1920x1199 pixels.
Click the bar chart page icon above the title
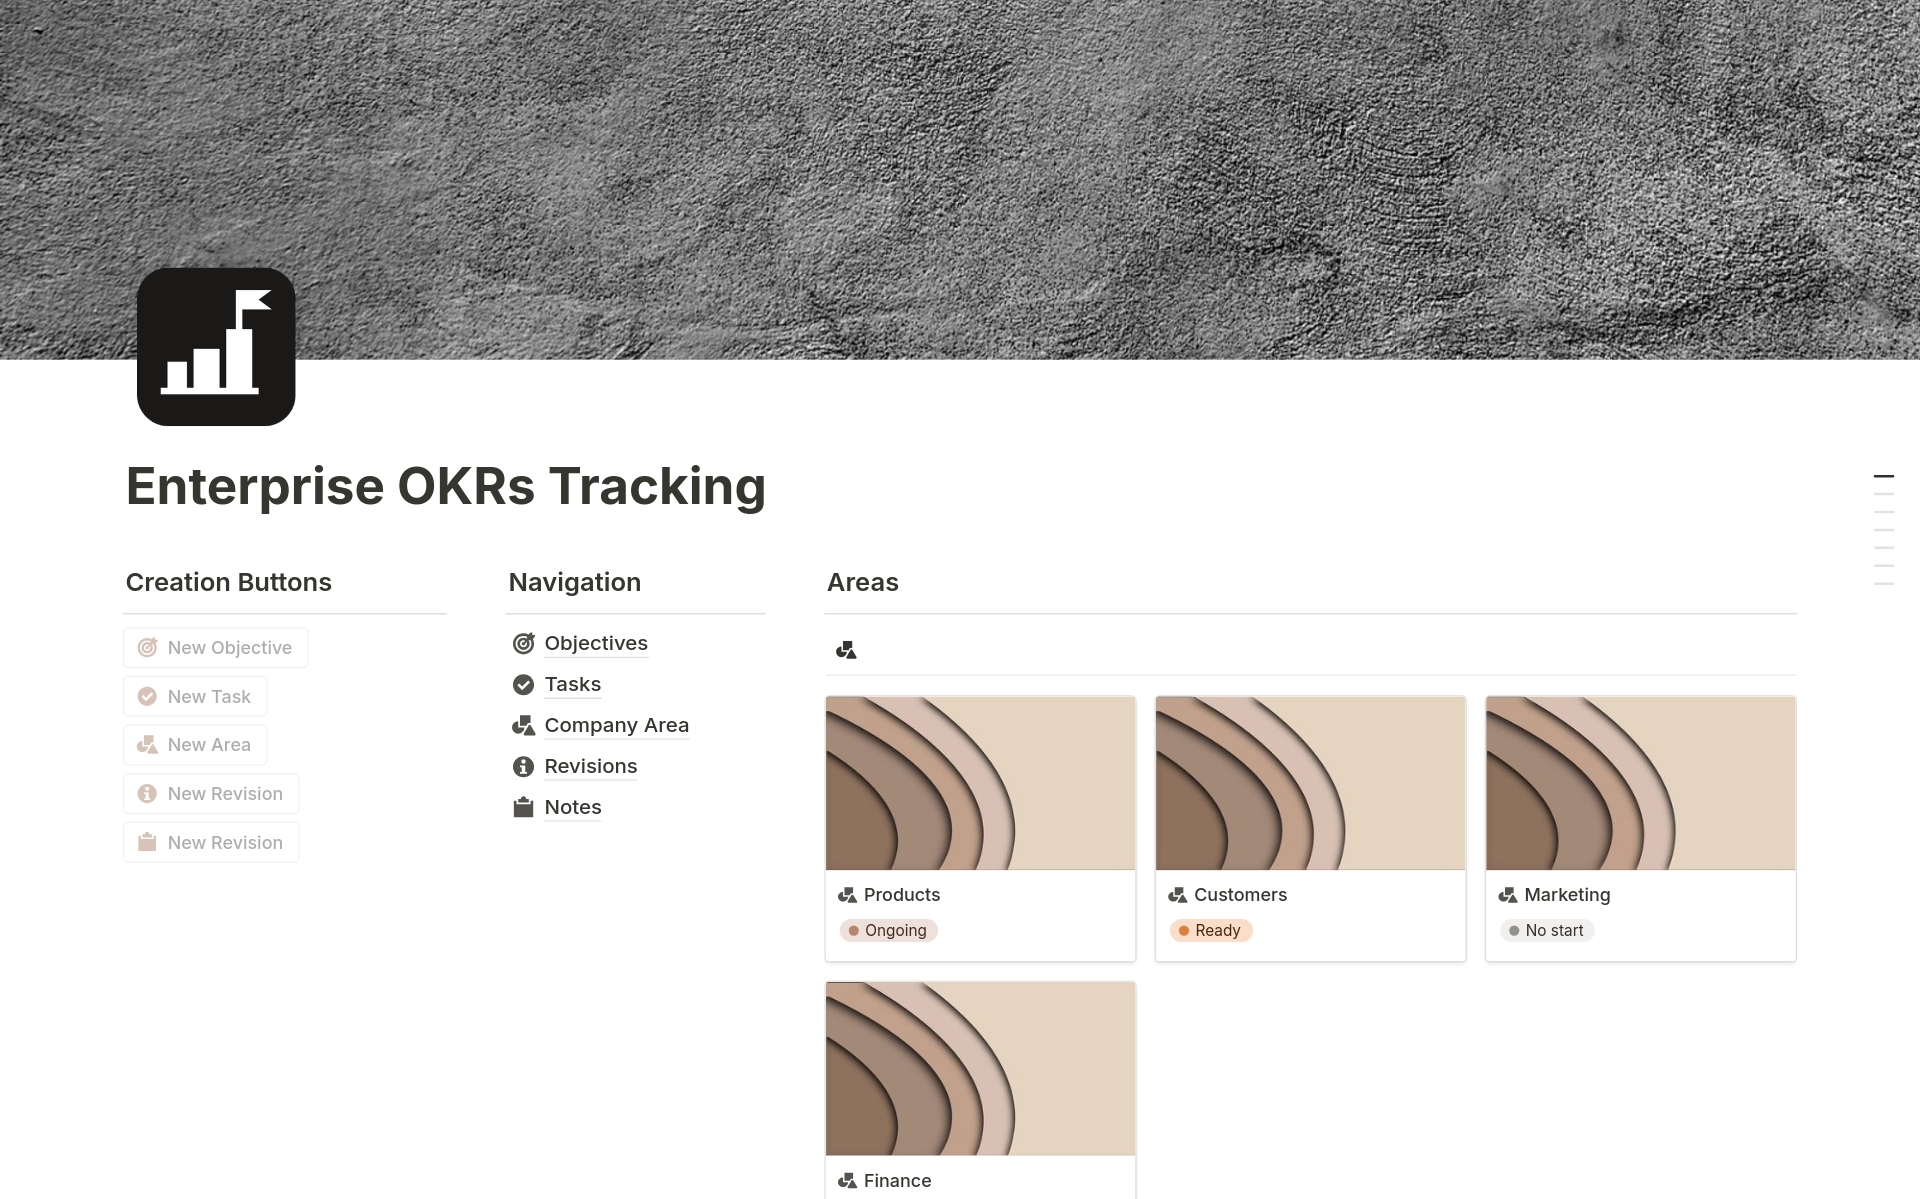click(x=216, y=346)
